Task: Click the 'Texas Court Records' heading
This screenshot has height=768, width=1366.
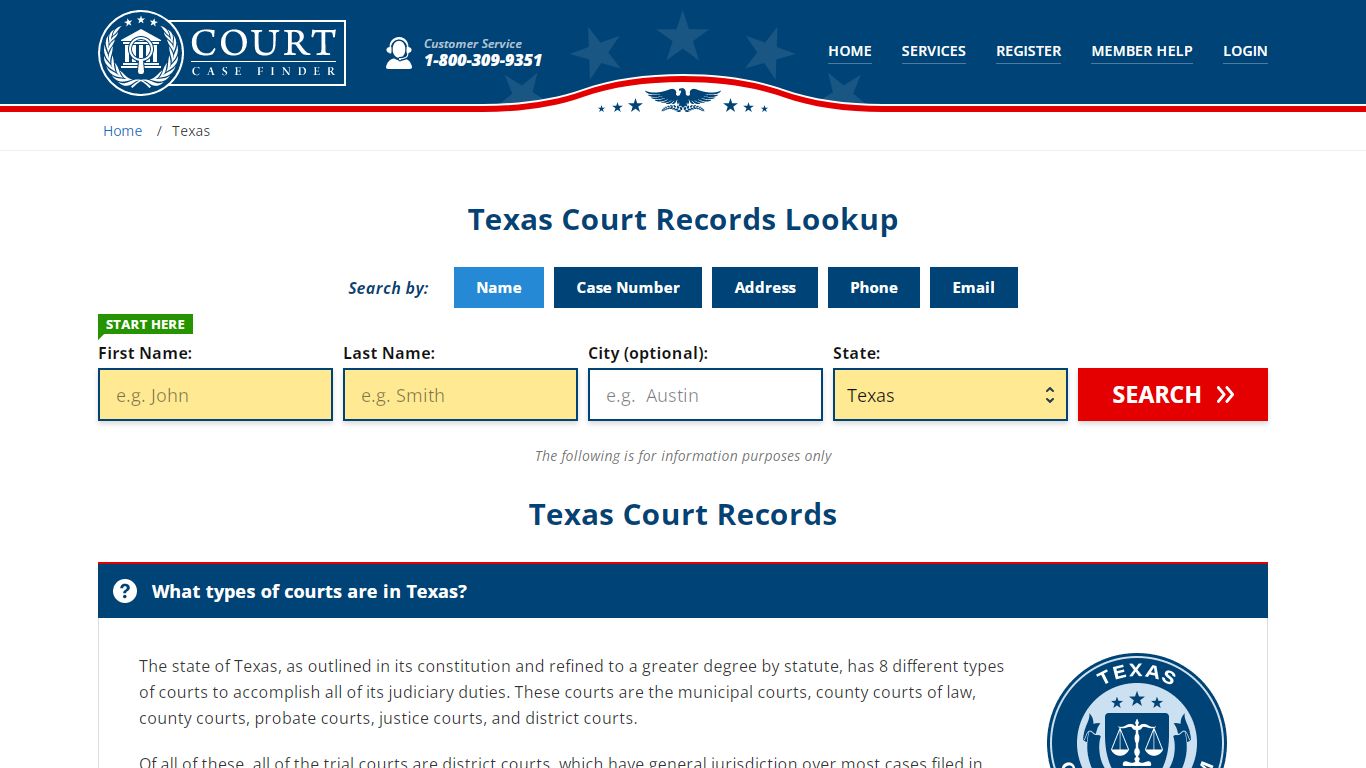Action: click(x=683, y=514)
